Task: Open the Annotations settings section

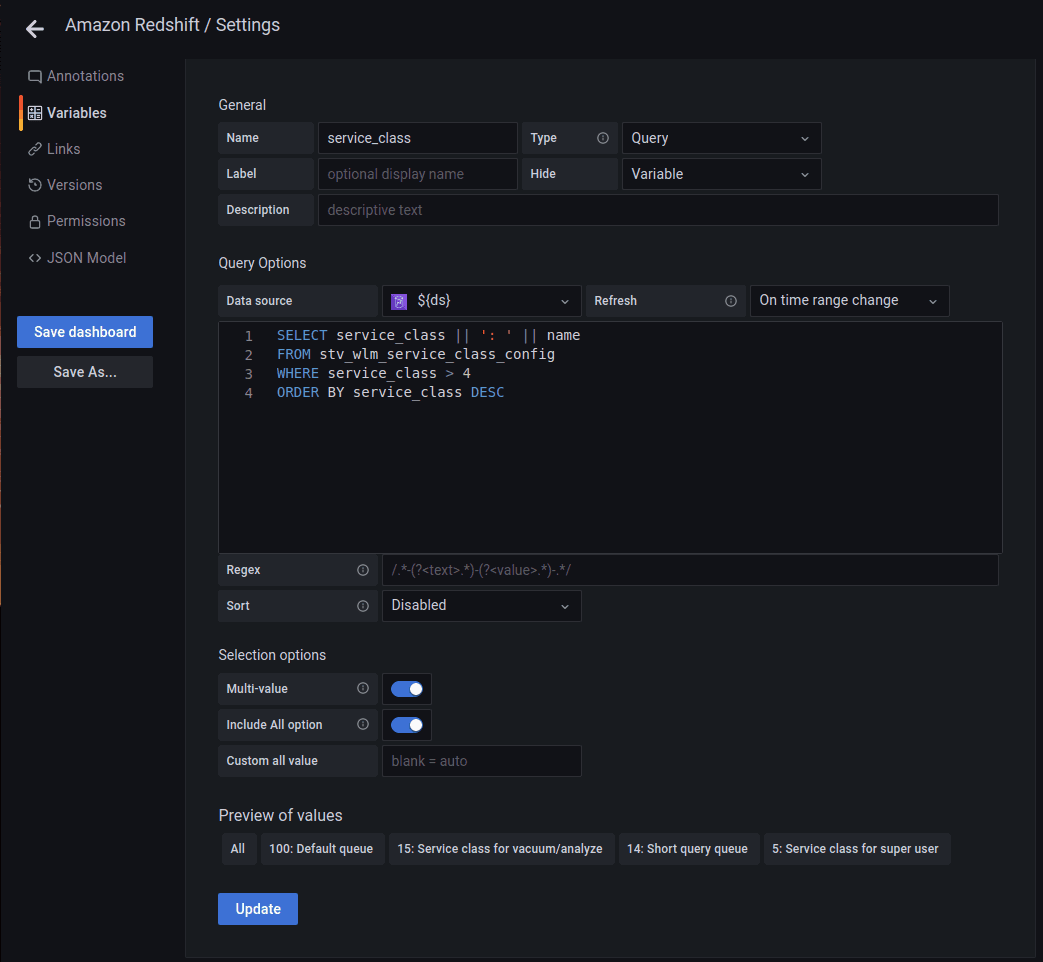Action: click(76, 77)
